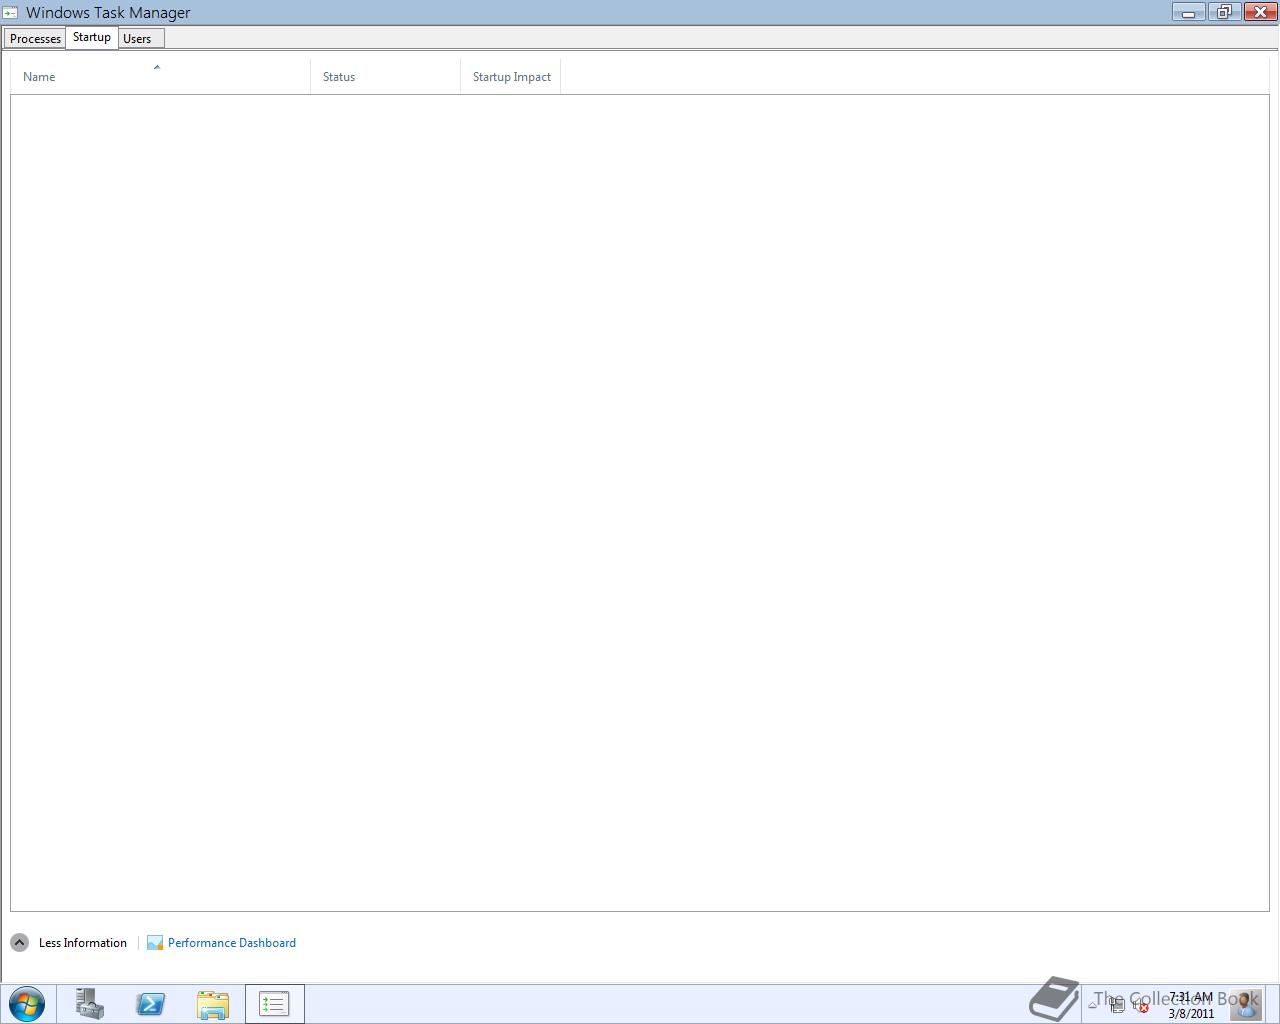Sort by the Name column header
Viewport: 1280px width, 1024px height.
[160, 77]
